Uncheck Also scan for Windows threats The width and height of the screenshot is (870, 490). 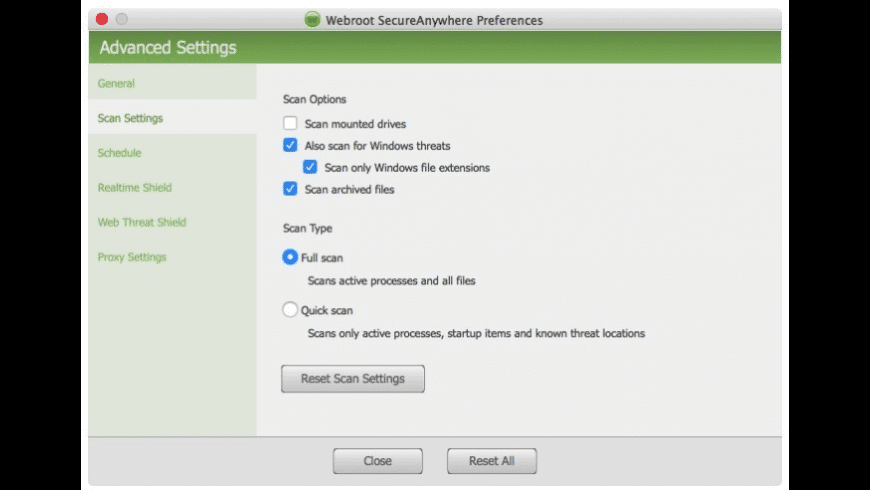(290, 145)
